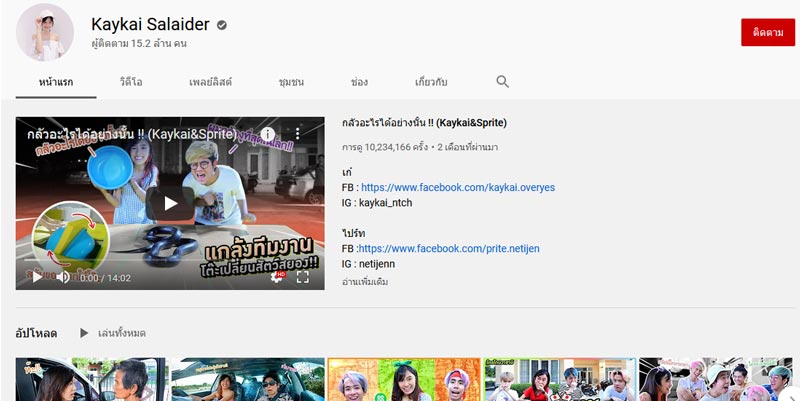Click the video player progress bar
This screenshot has height=401, width=800.
point(170,260)
